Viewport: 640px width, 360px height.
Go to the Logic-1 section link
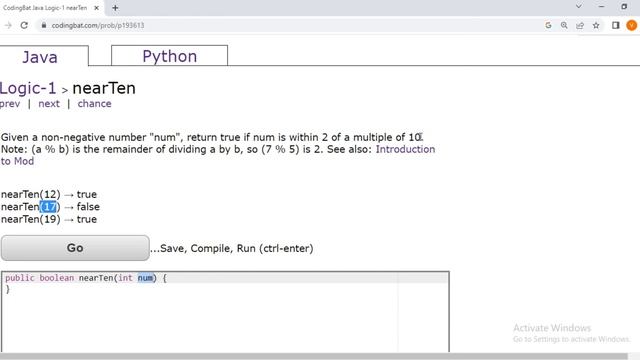click(x=28, y=88)
